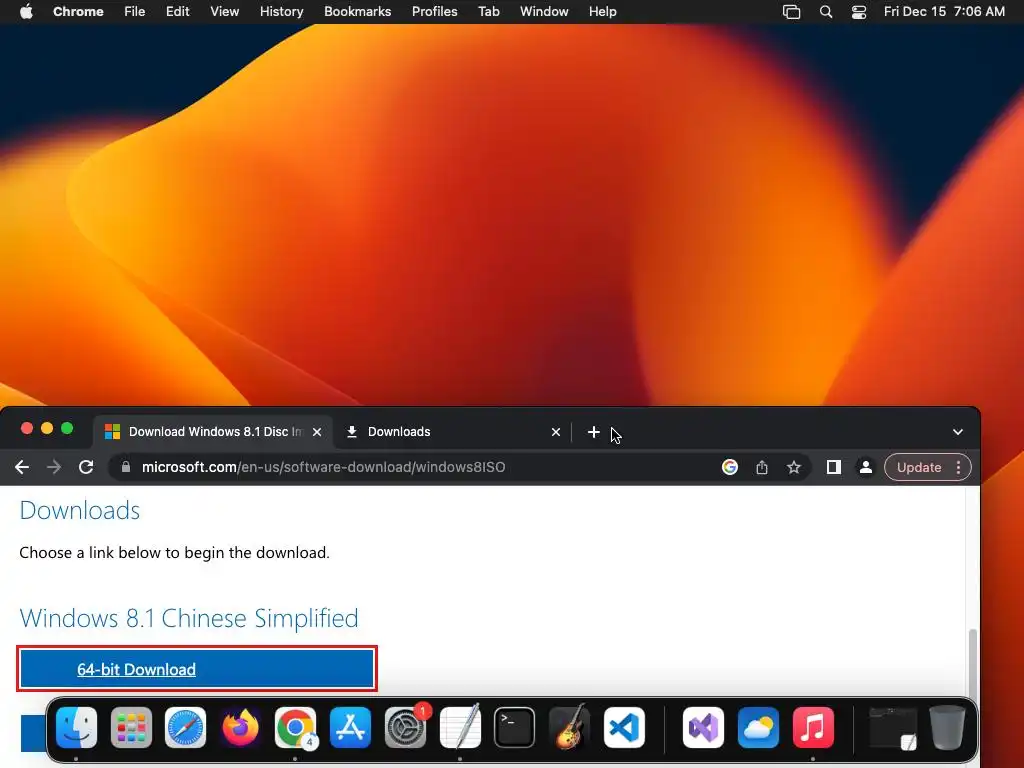1024x768 pixels.
Task: Open the Chrome profile icon
Action: (865, 467)
